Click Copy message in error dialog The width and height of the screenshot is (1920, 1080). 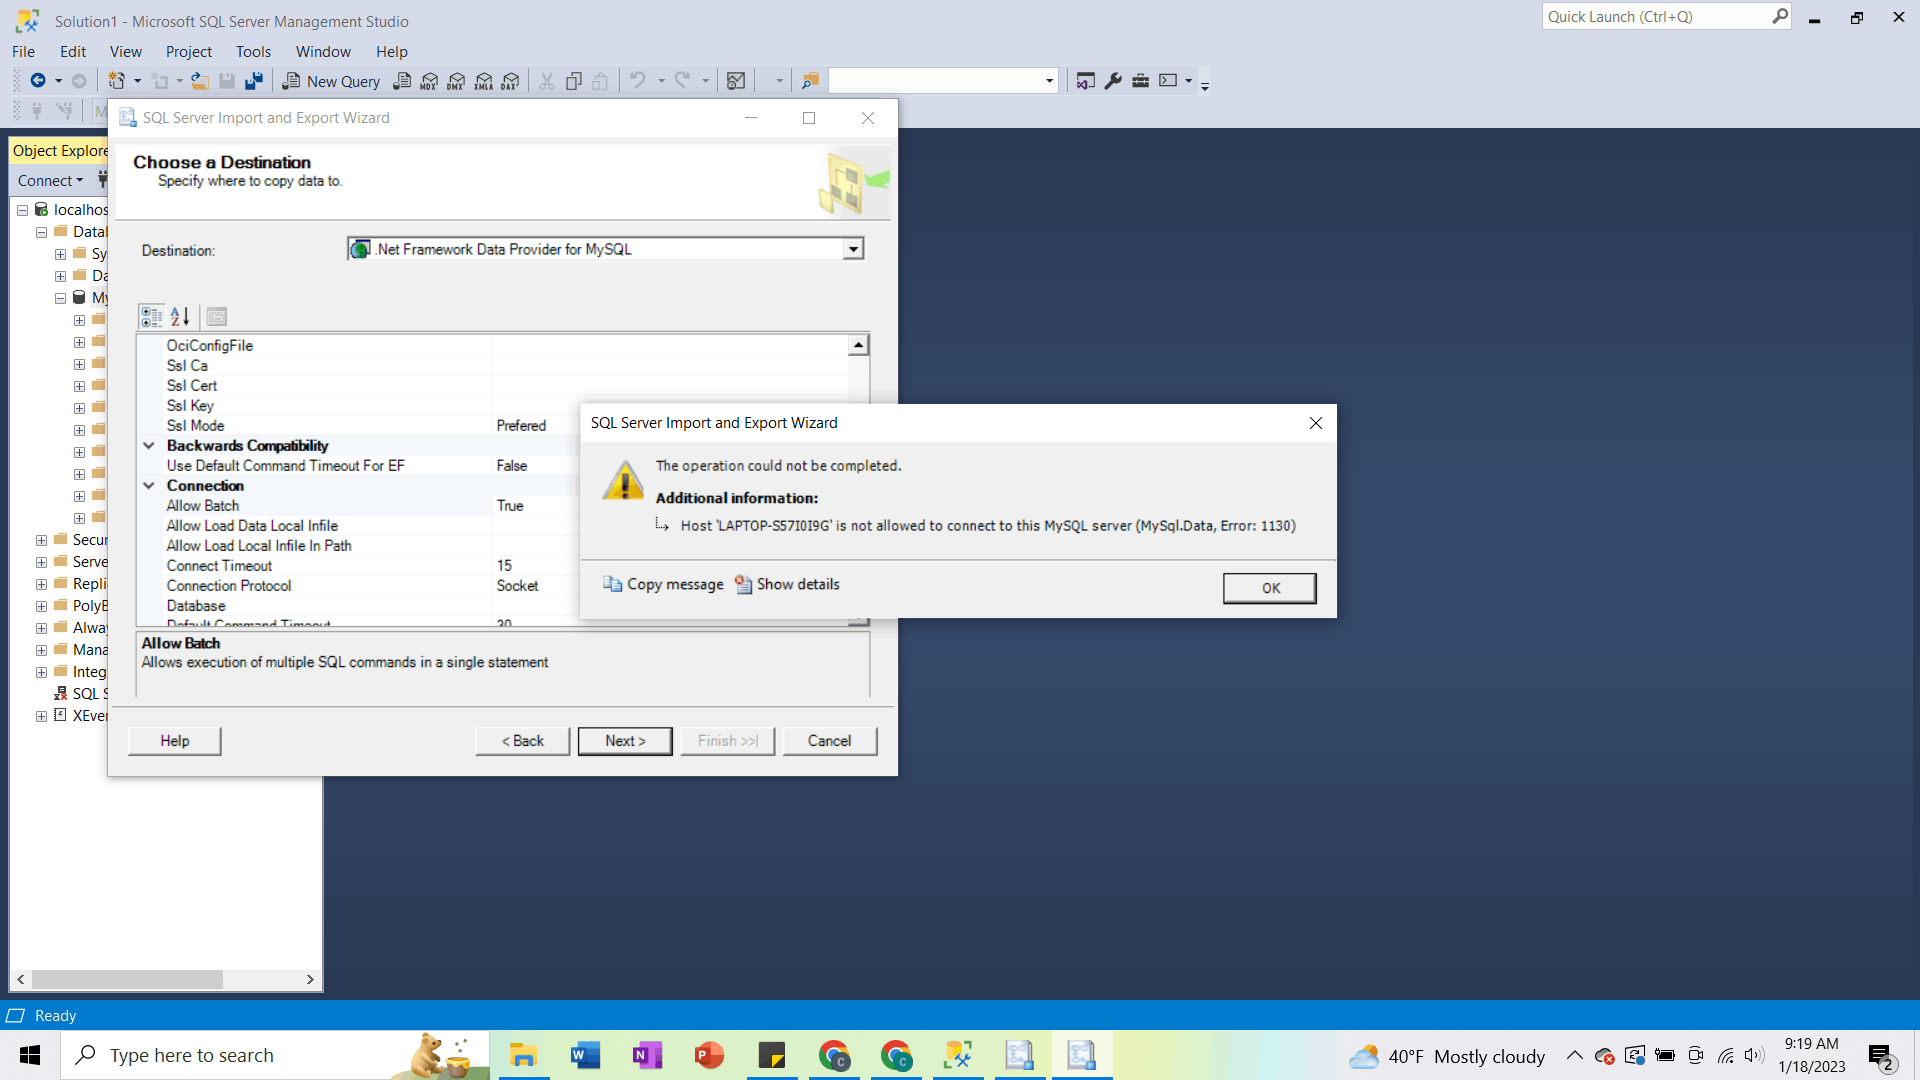click(663, 584)
